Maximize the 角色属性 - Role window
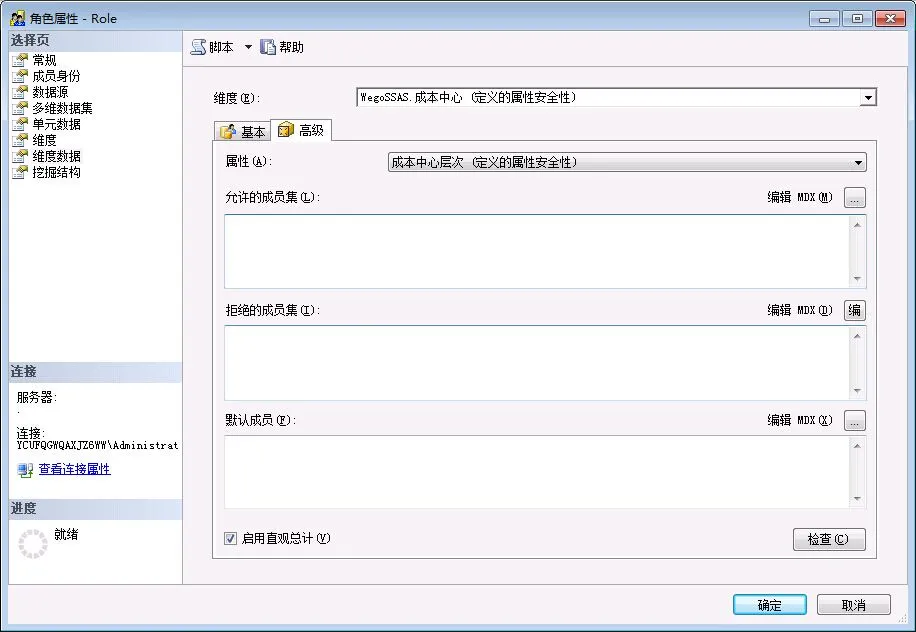916x632 pixels. (x=857, y=19)
